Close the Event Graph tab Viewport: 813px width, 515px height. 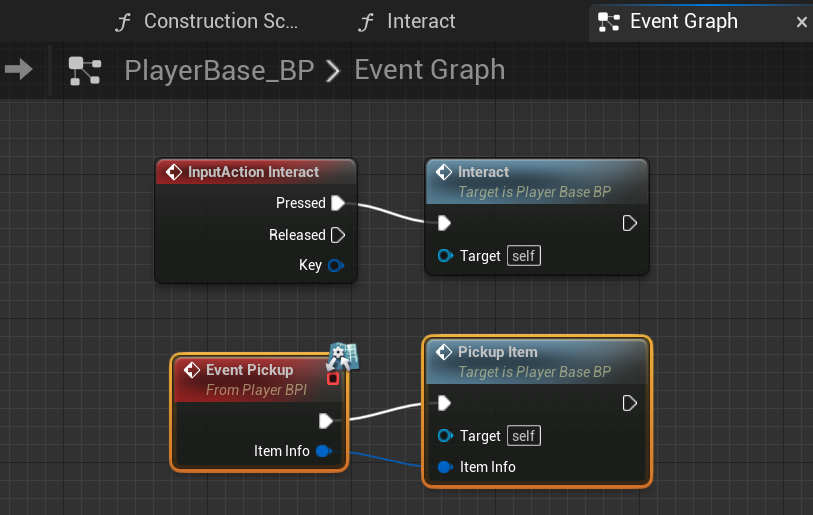click(801, 22)
